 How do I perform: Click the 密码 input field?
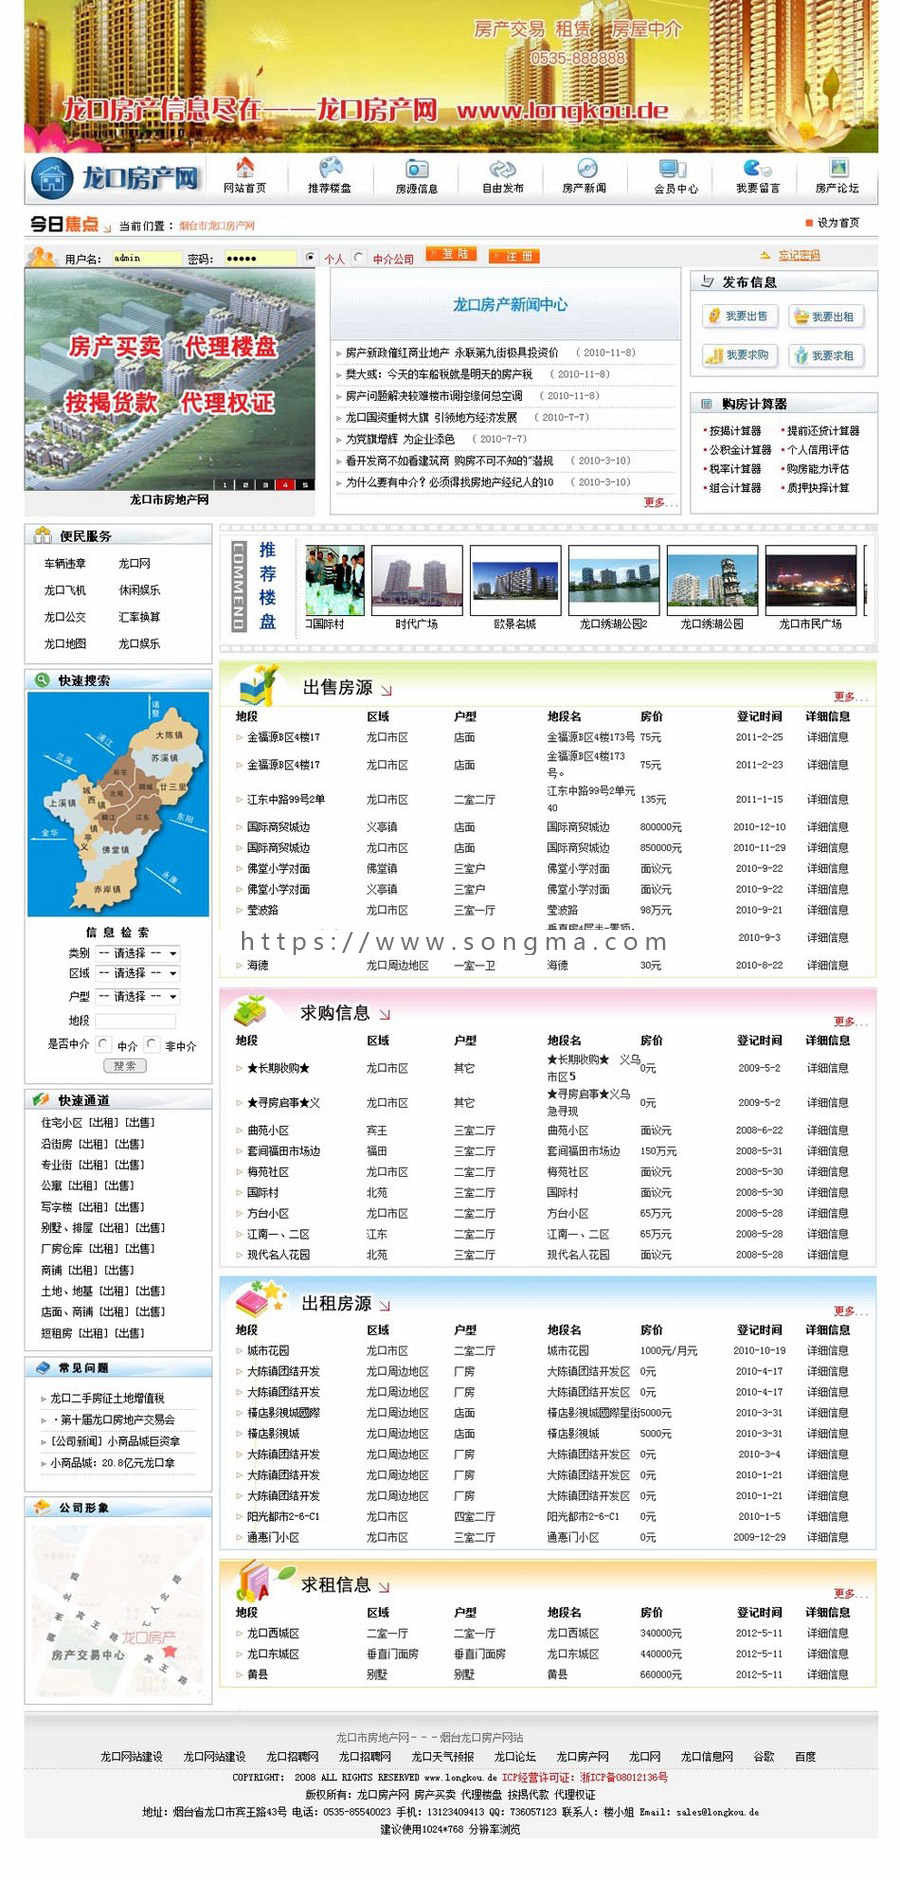coord(259,258)
